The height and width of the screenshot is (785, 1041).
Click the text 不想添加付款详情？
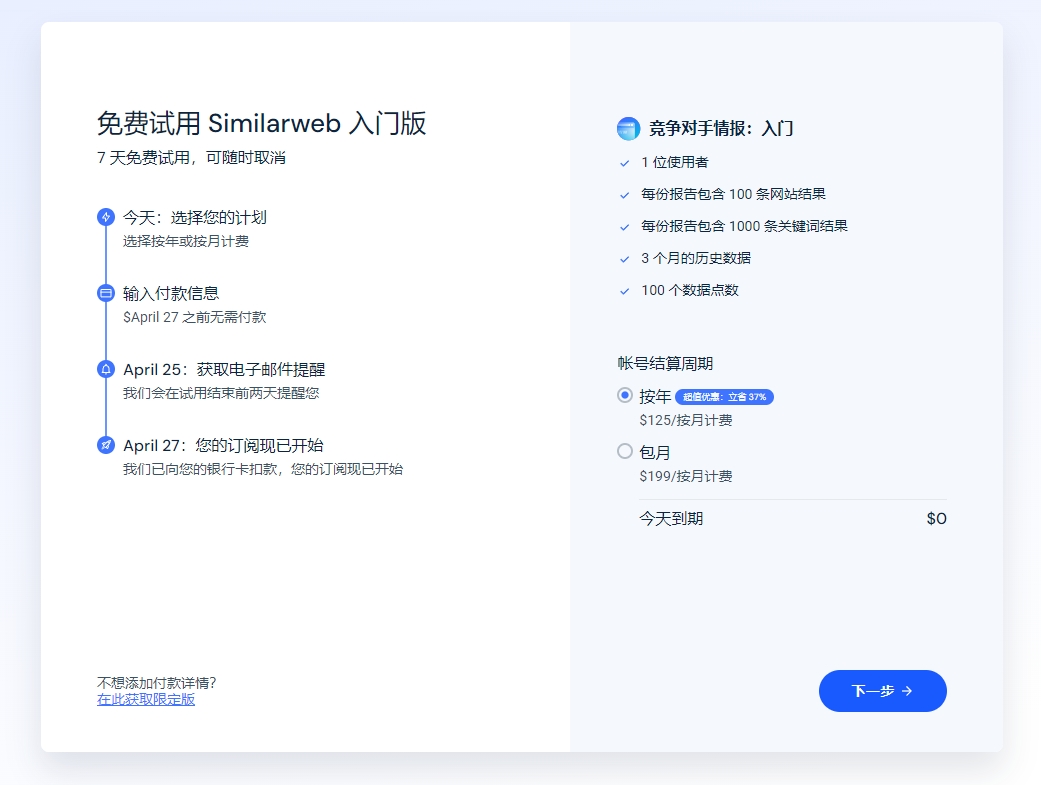(x=157, y=683)
